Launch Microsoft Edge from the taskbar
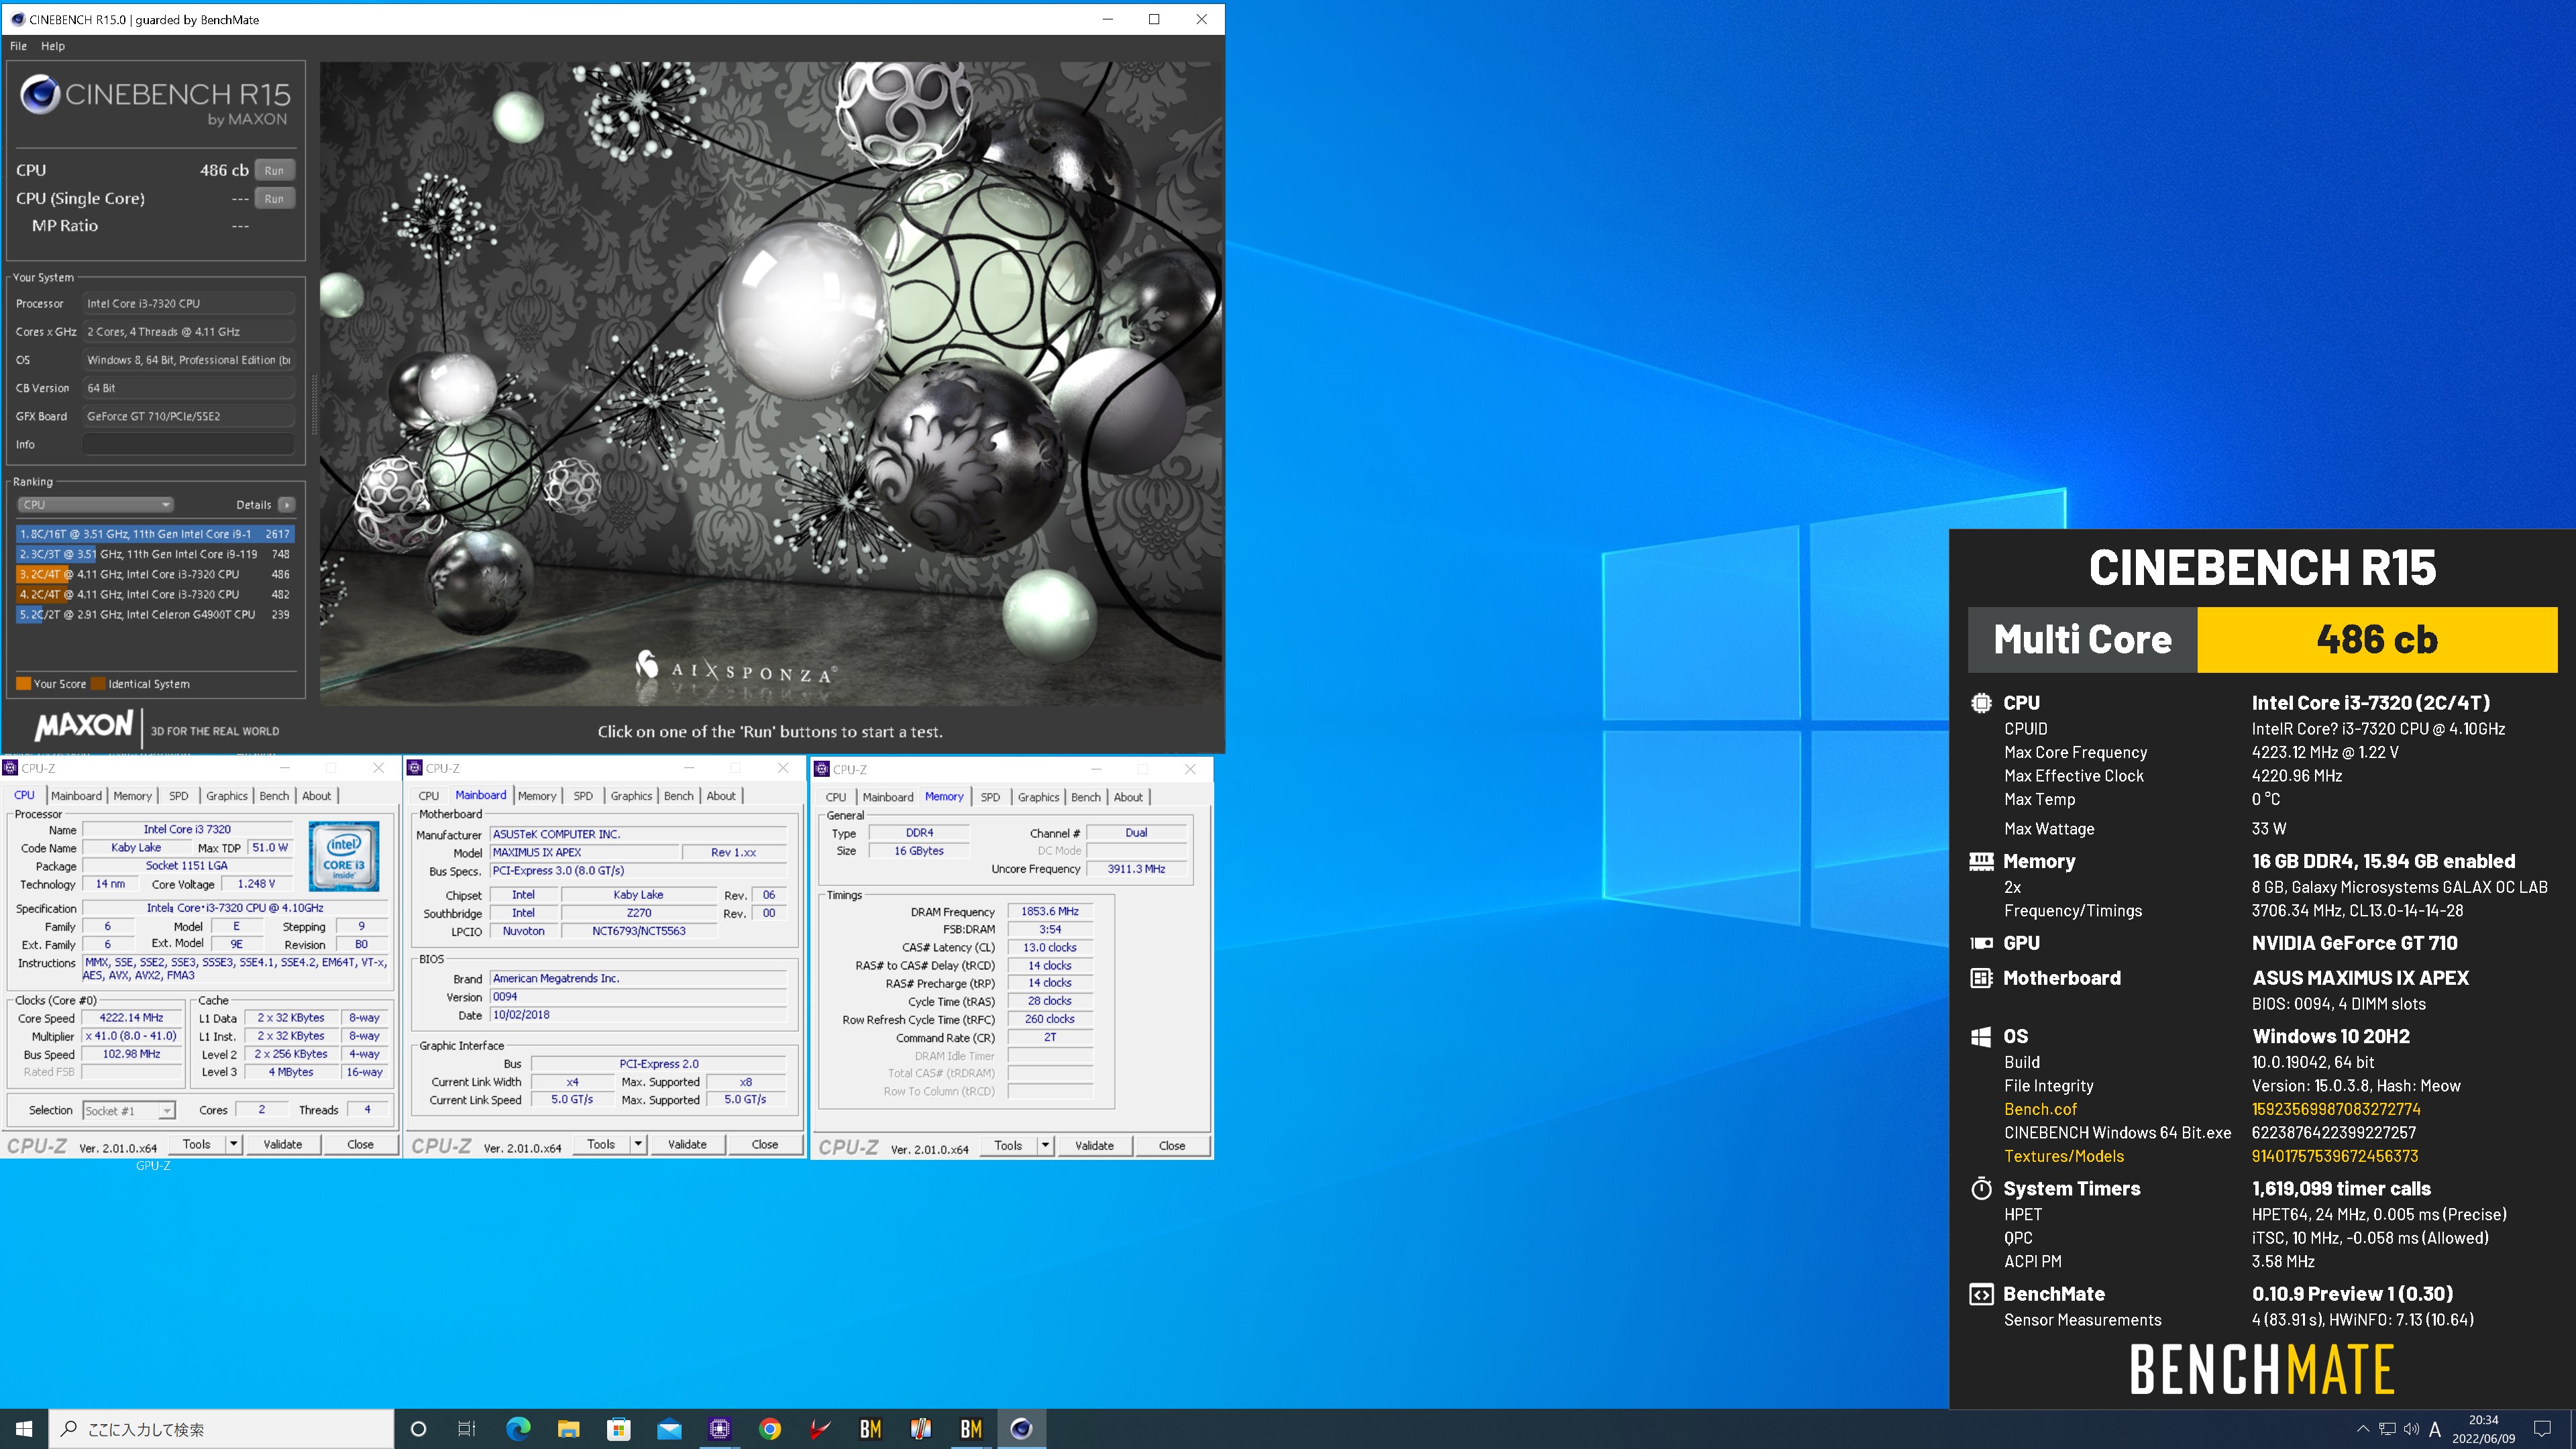The height and width of the screenshot is (1449, 2576). click(x=518, y=1429)
